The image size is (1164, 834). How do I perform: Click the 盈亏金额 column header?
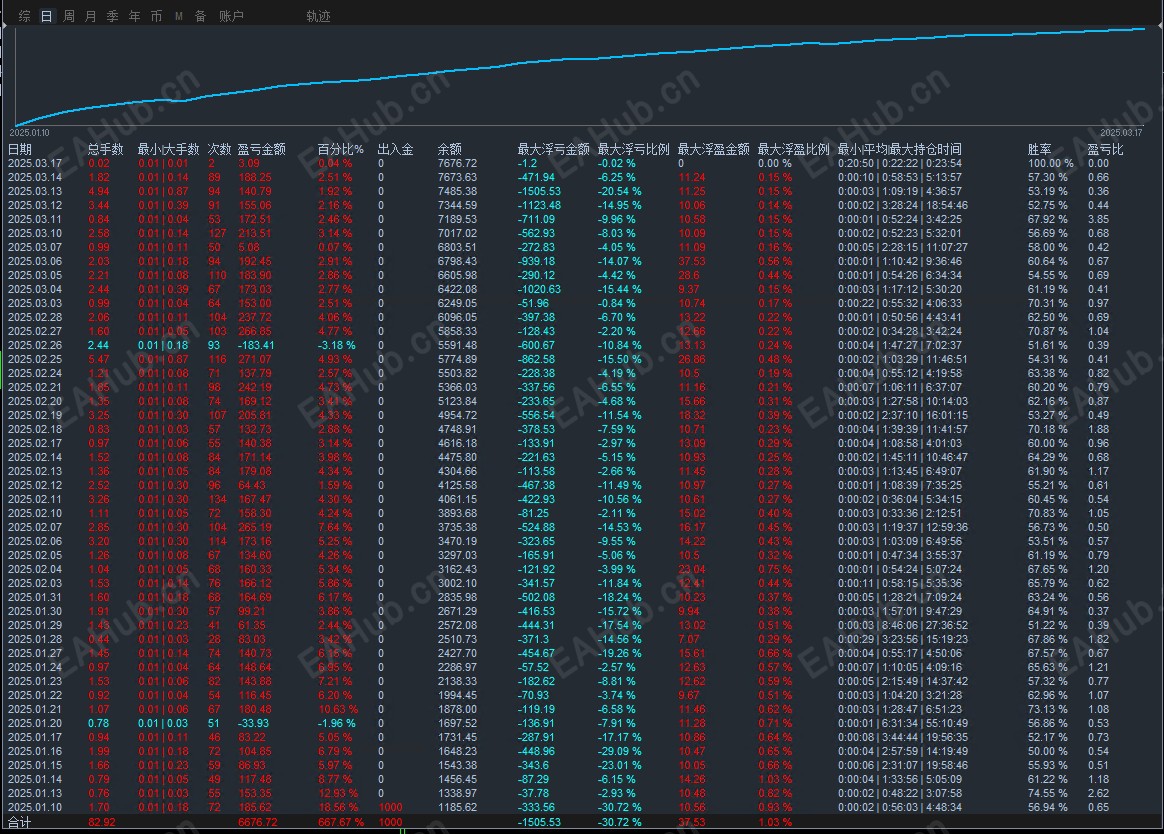pos(261,149)
